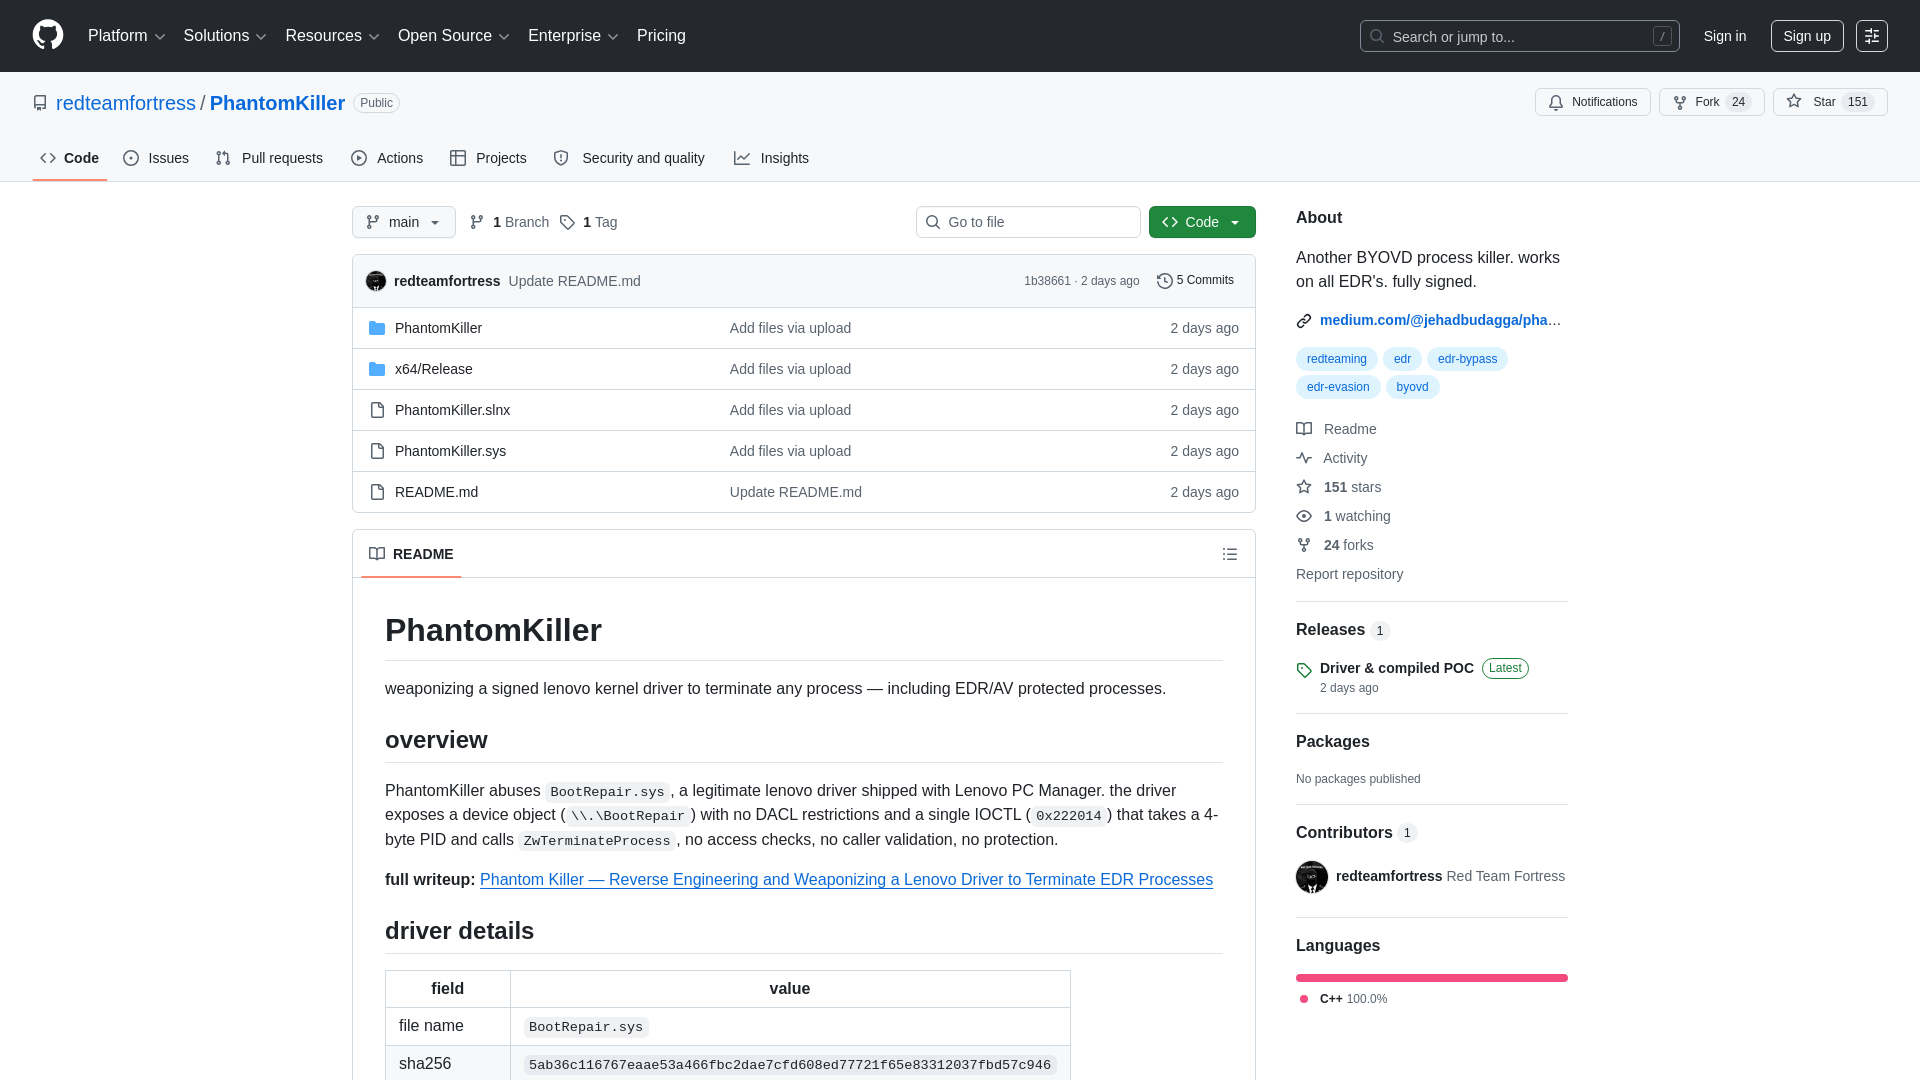This screenshot has height=1080, width=1920.
Task: Click the fork icon next to 24 forks
Action: point(1304,545)
